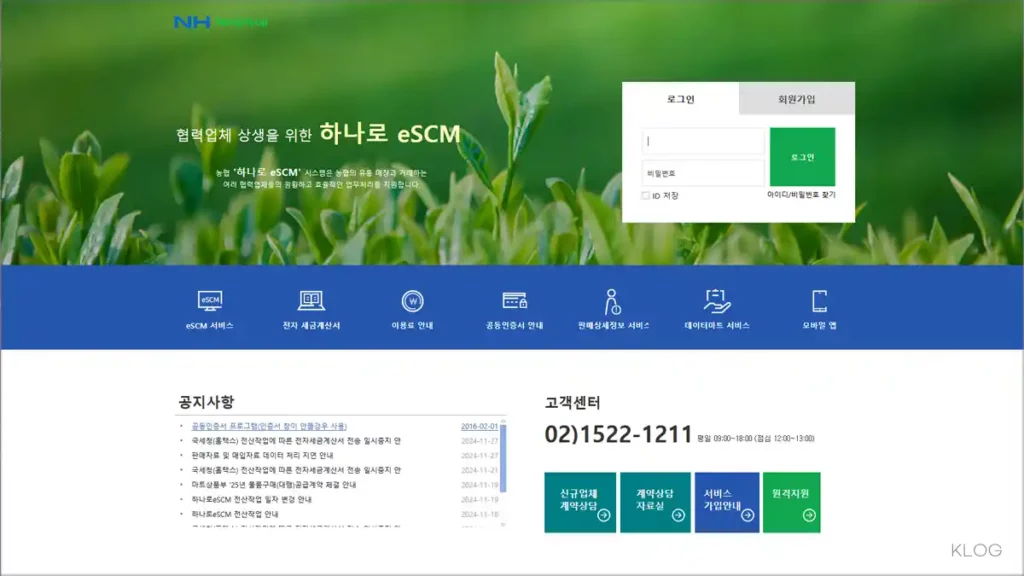The image size is (1024, 576).
Task: Click the 신규업체 계약상담 label text
Action: (579, 500)
